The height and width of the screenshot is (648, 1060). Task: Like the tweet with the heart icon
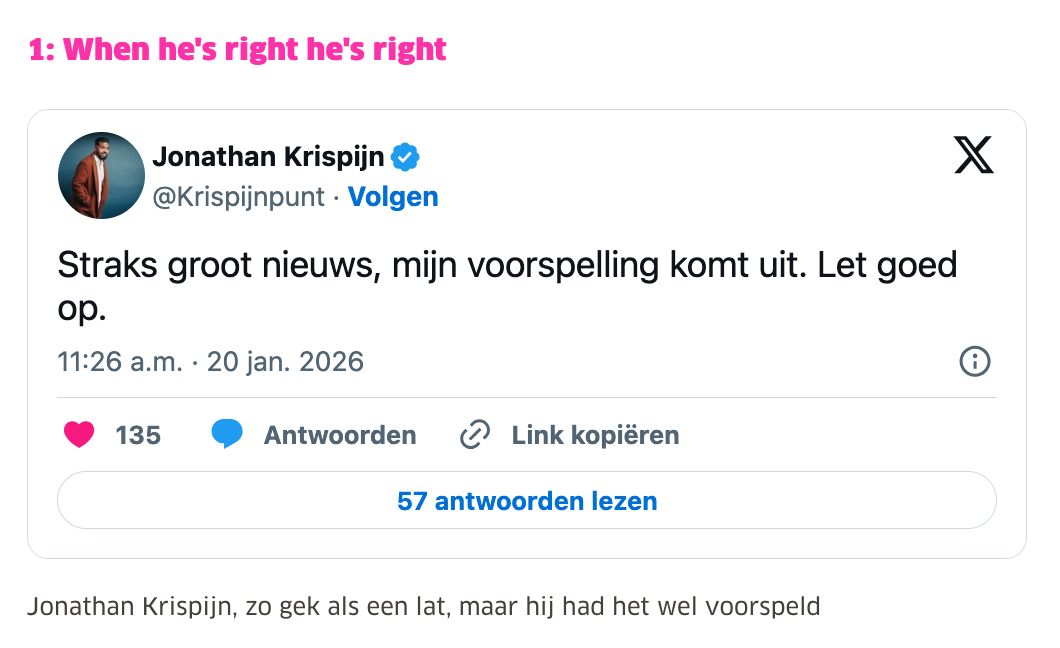[79, 435]
